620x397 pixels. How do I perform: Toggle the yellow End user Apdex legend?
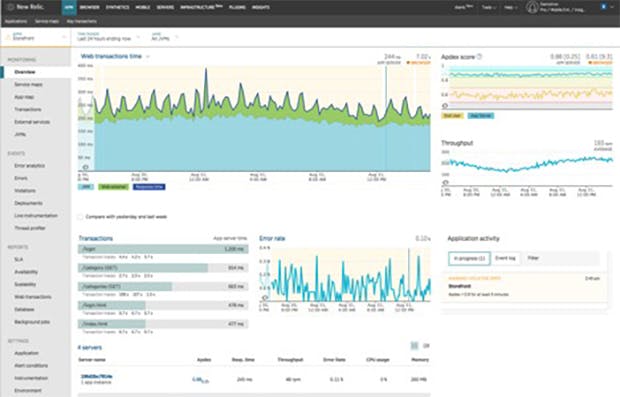(452, 116)
